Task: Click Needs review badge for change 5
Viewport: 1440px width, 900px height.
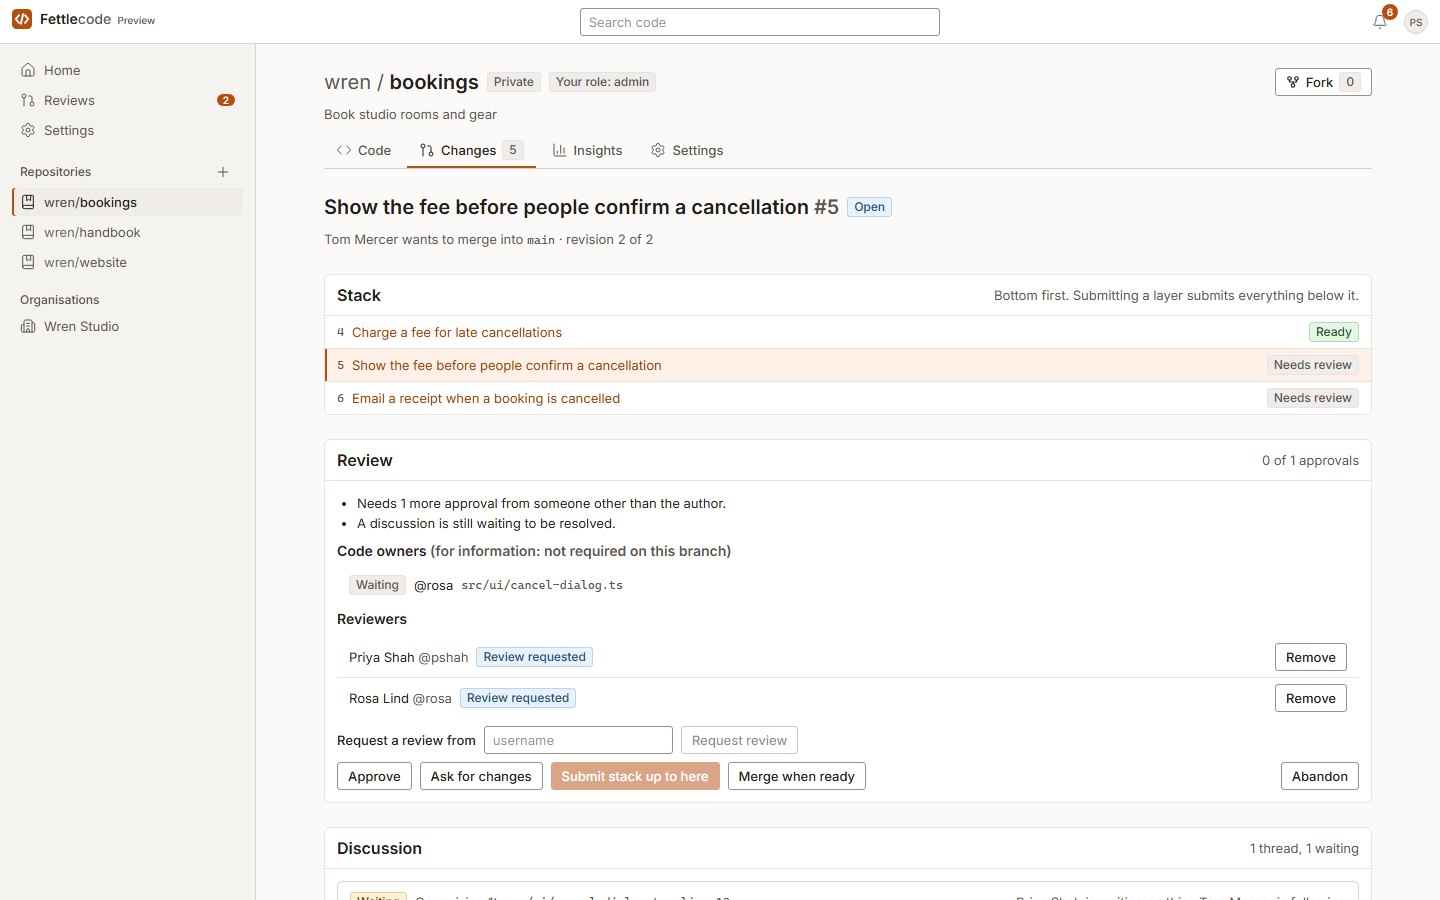Action: click(x=1313, y=365)
